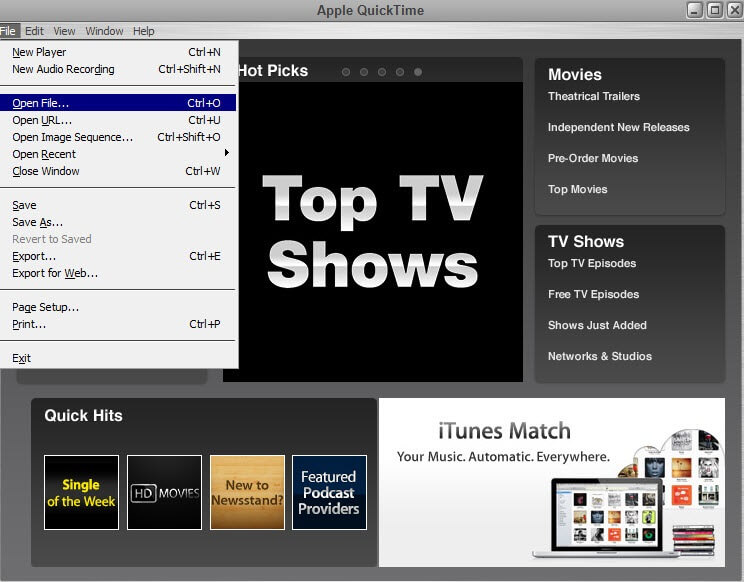Click the Movies section heading
The image size is (744, 582).
coord(575,74)
